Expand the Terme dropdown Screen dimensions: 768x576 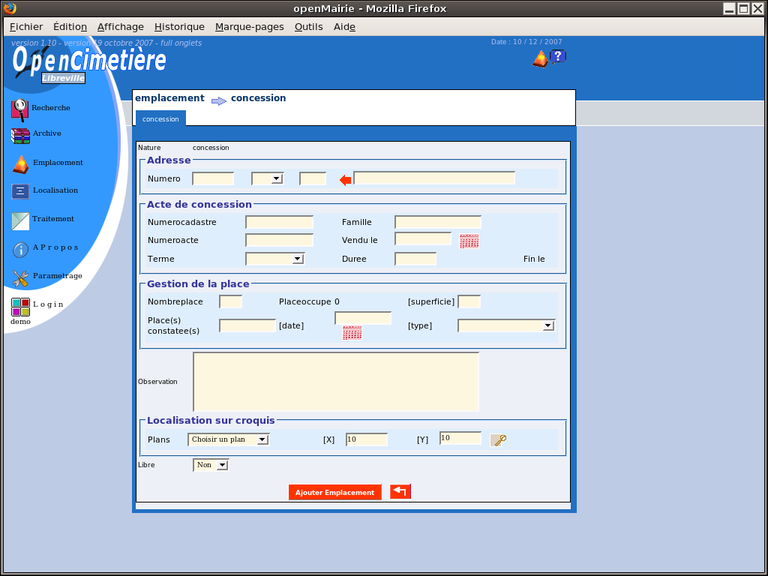[x=274, y=259]
